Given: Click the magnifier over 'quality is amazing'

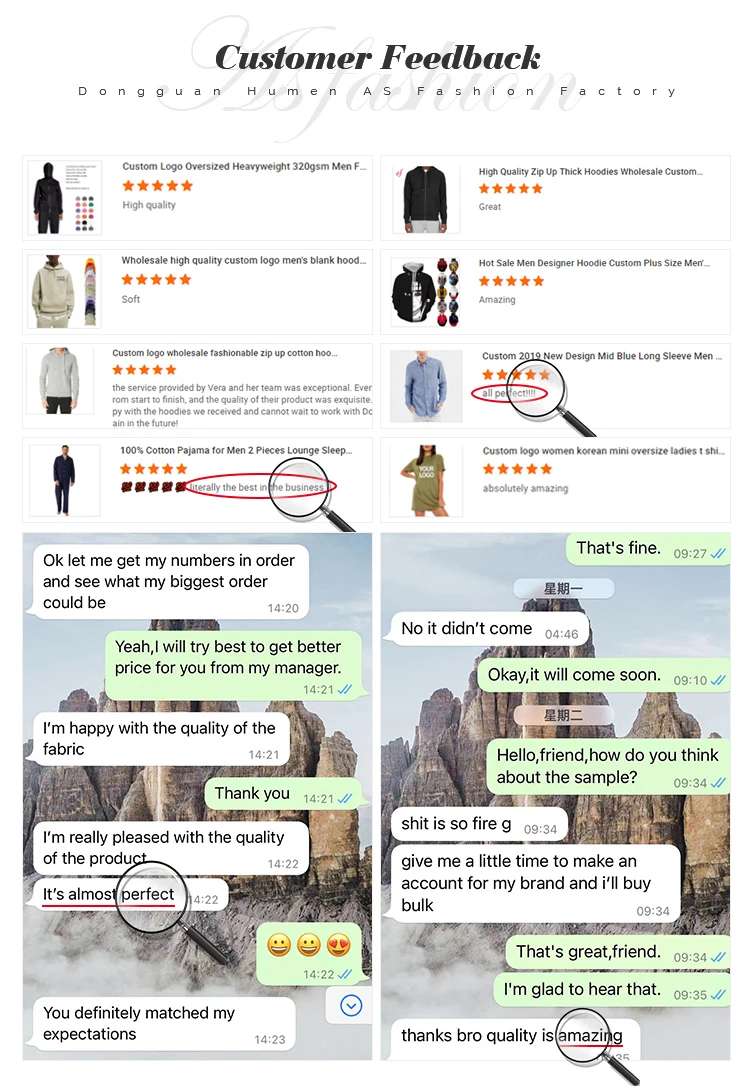Looking at the screenshot, I should [x=597, y=1046].
